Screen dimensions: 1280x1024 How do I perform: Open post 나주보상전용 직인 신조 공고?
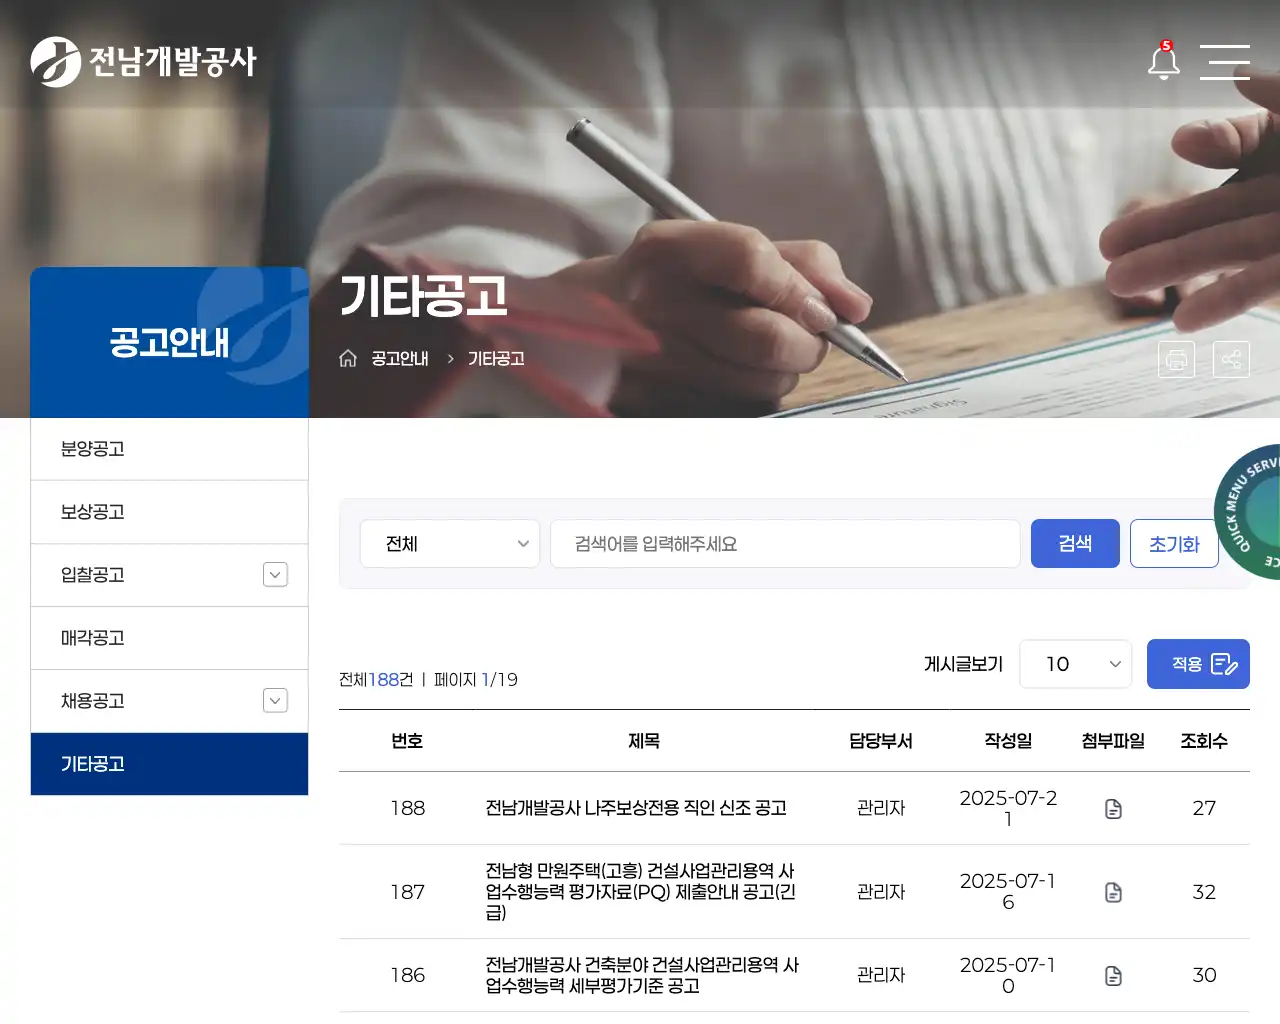636,808
